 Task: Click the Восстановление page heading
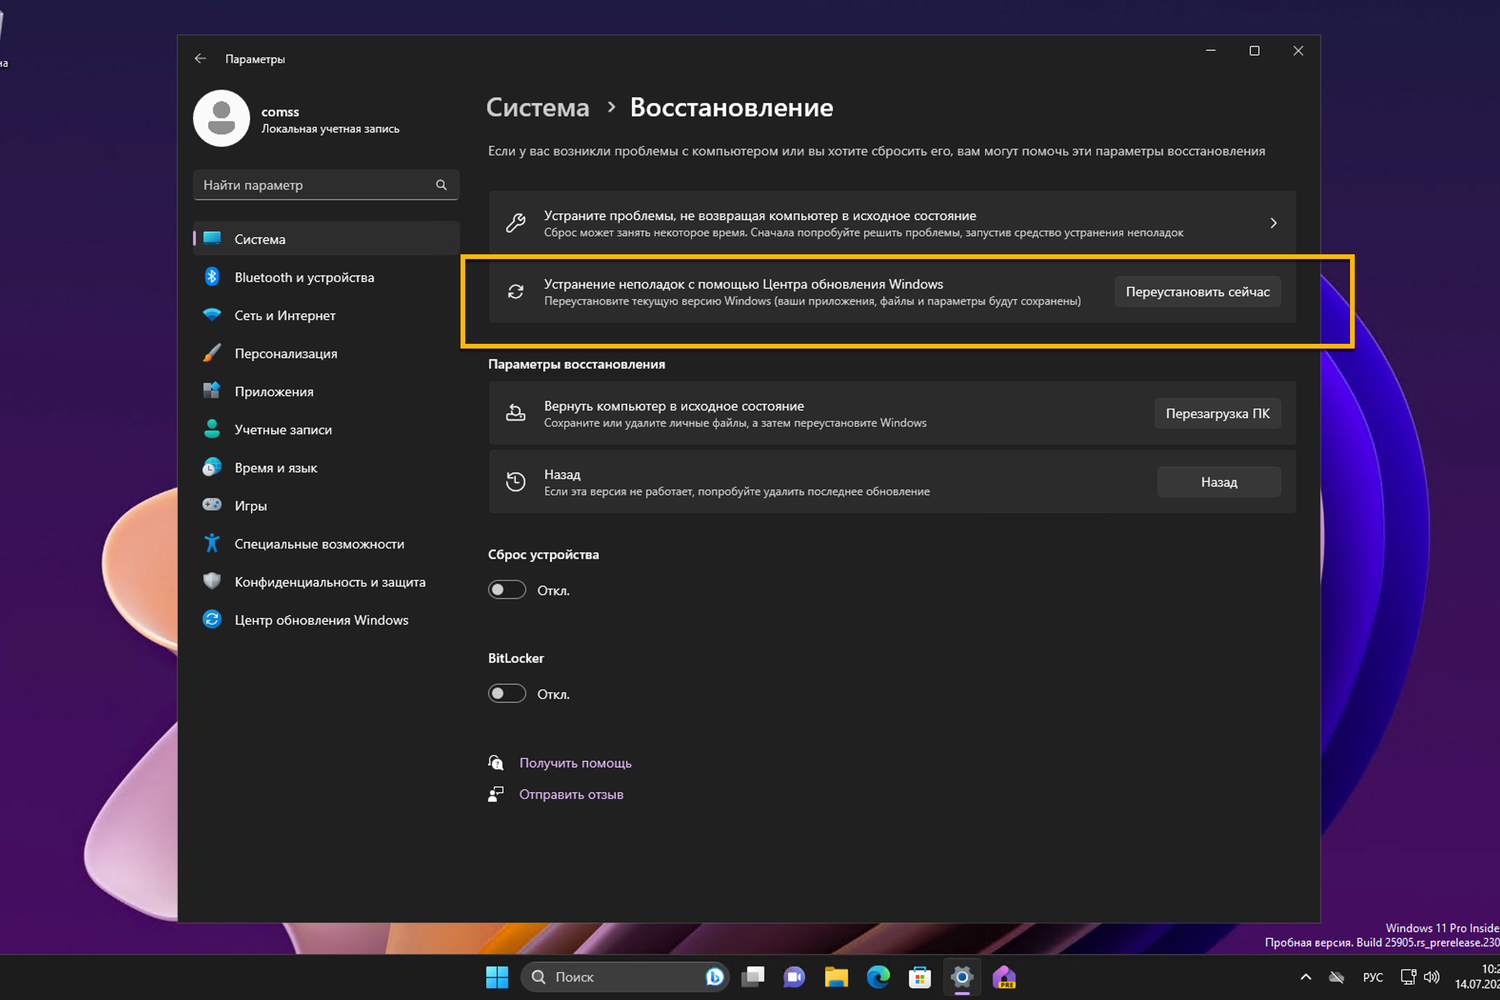pyautogui.click(x=732, y=108)
